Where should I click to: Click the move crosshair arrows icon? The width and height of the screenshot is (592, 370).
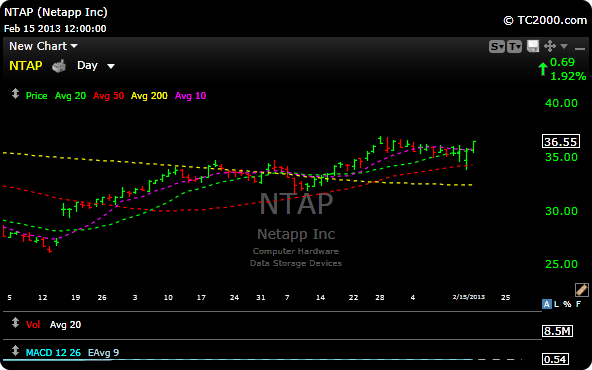(550, 46)
